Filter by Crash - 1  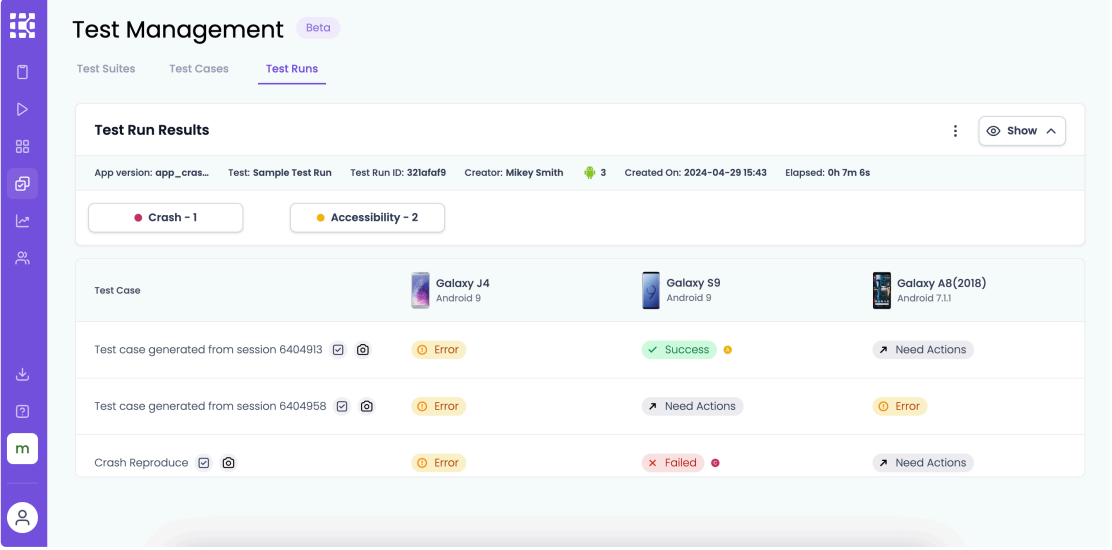pyautogui.click(x=165, y=218)
